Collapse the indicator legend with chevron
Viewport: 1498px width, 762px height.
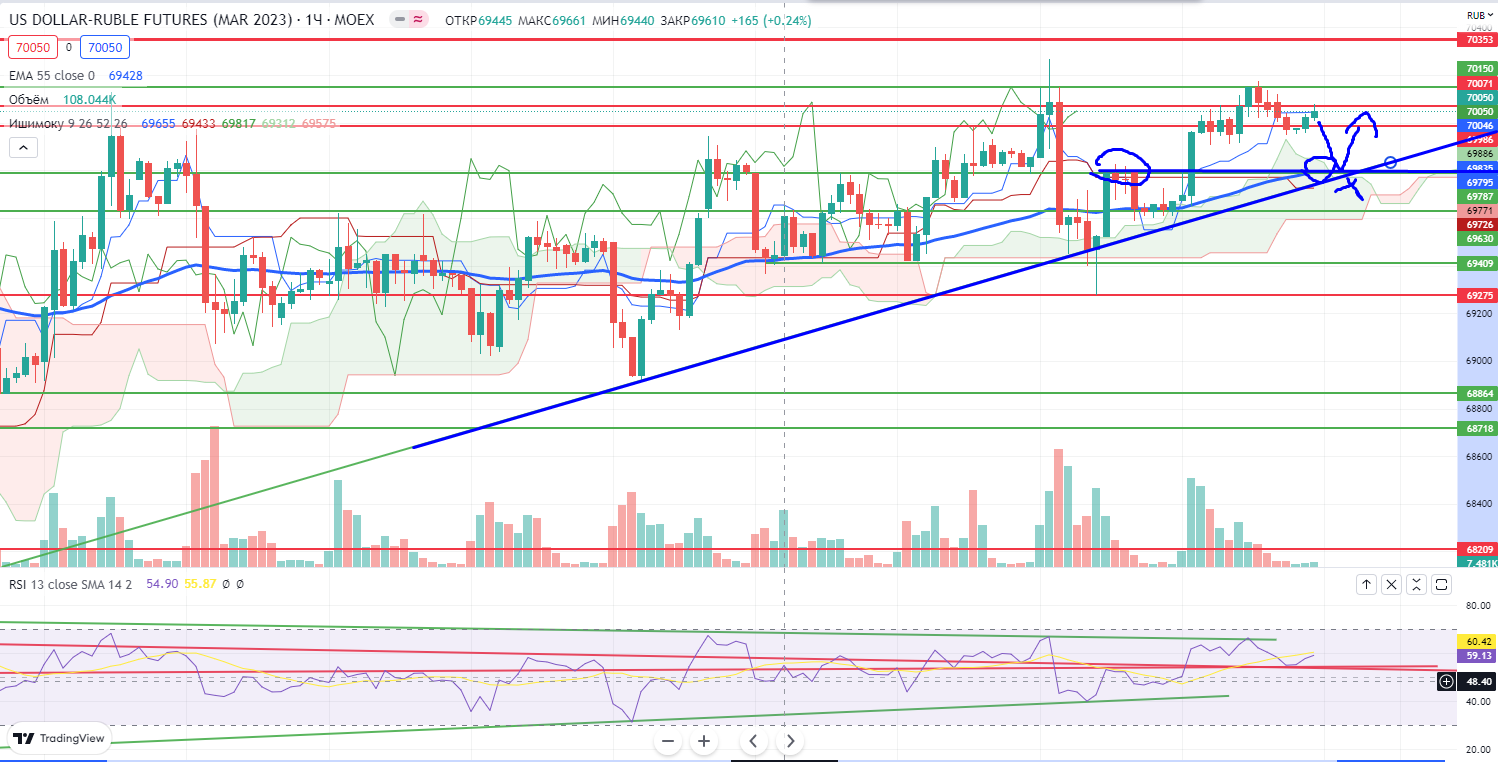click(x=24, y=148)
